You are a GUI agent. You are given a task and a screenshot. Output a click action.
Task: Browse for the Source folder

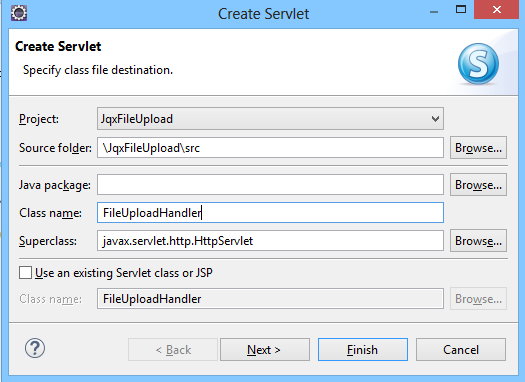[478, 148]
